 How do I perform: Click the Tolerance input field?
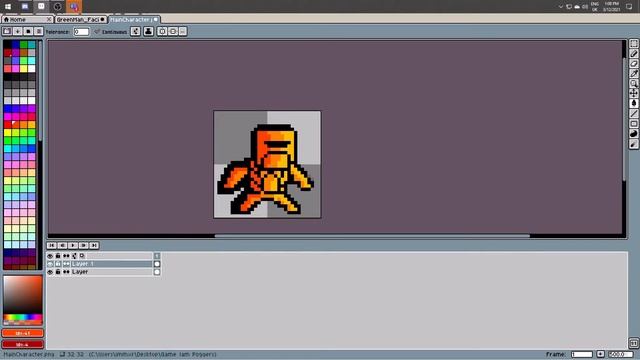[x=81, y=31]
